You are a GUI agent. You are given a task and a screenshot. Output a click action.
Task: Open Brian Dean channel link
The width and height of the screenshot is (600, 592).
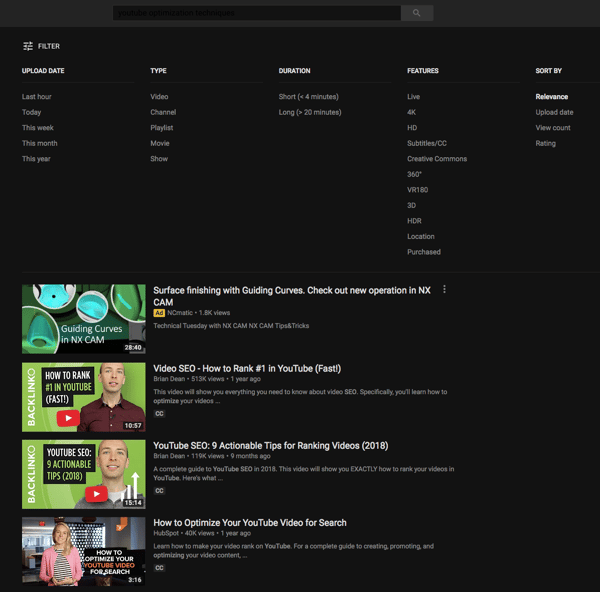click(x=172, y=379)
